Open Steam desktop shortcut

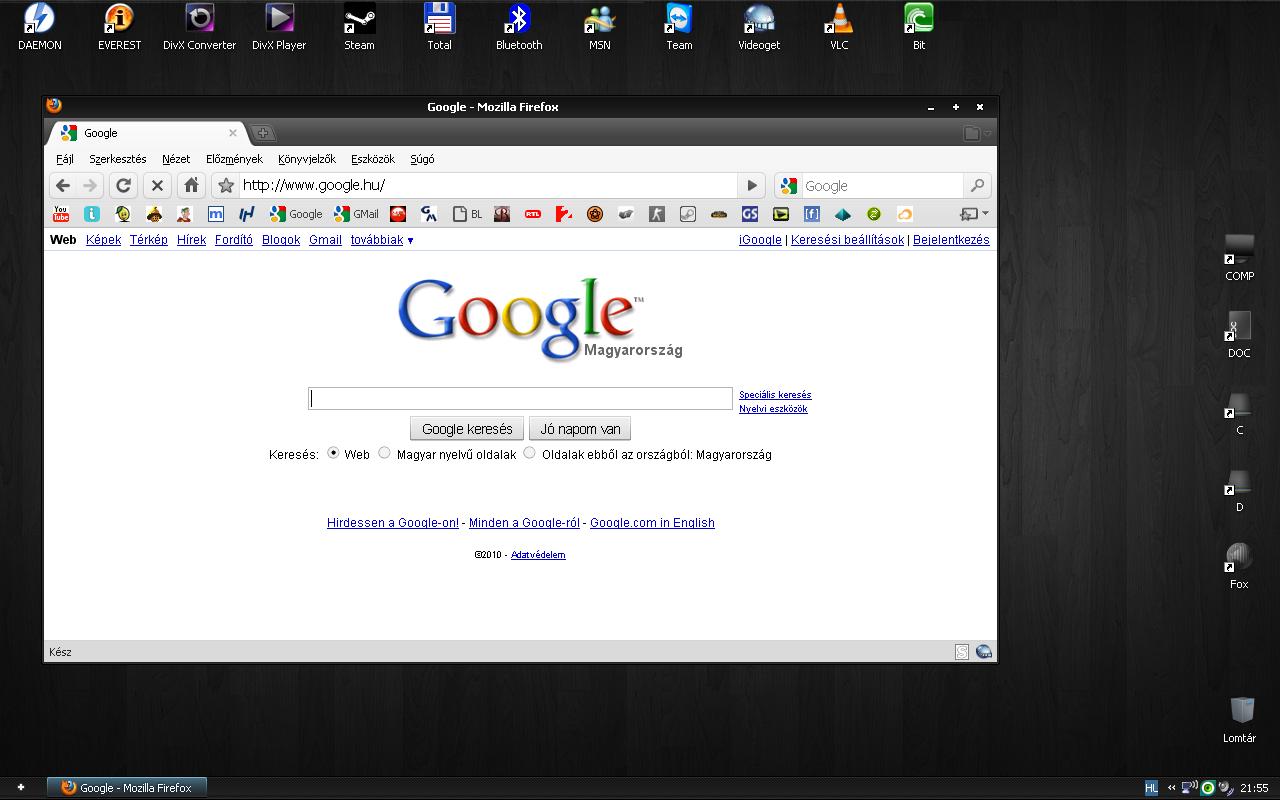tap(360, 27)
